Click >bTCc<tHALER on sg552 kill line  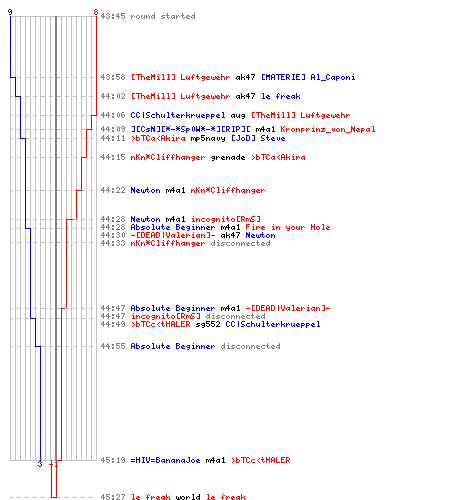point(160,324)
